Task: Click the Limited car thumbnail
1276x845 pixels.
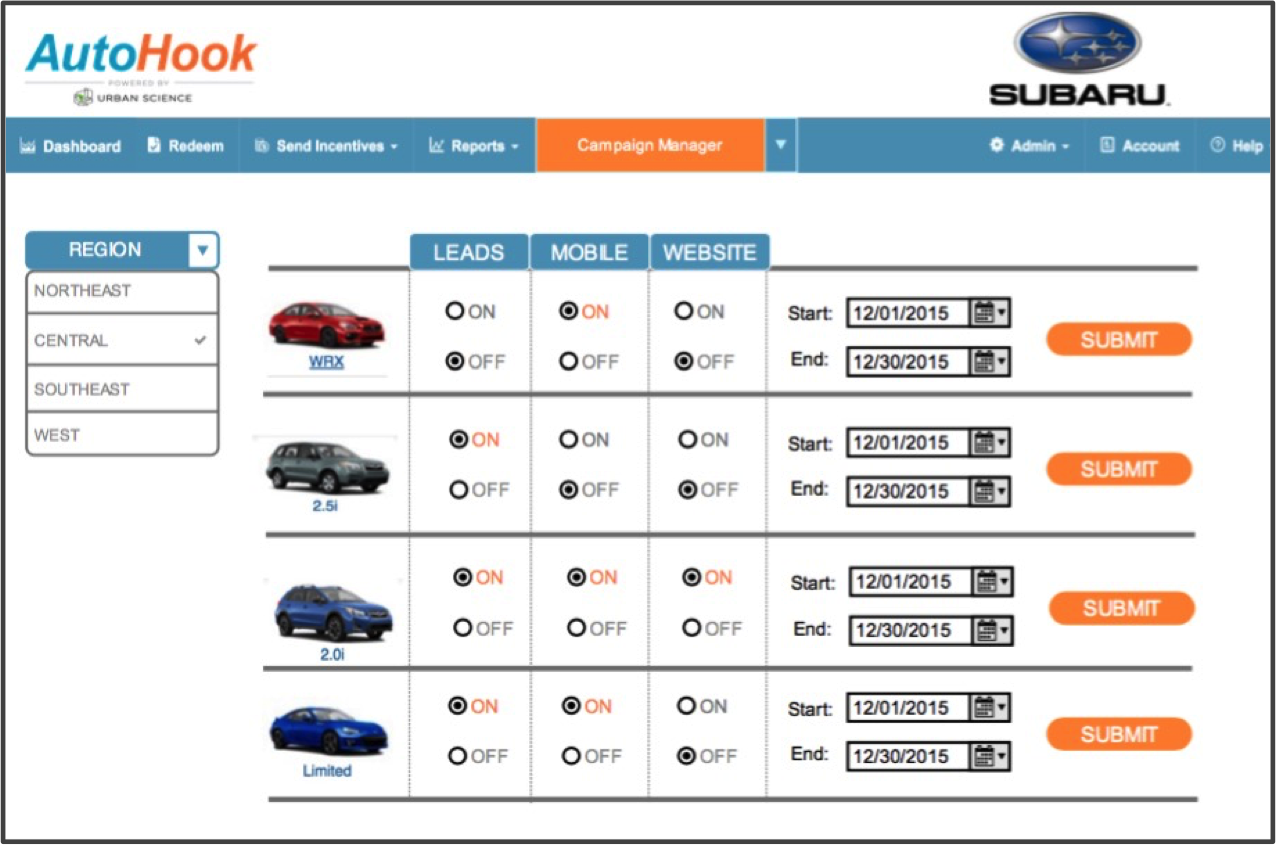Action: click(328, 731)
